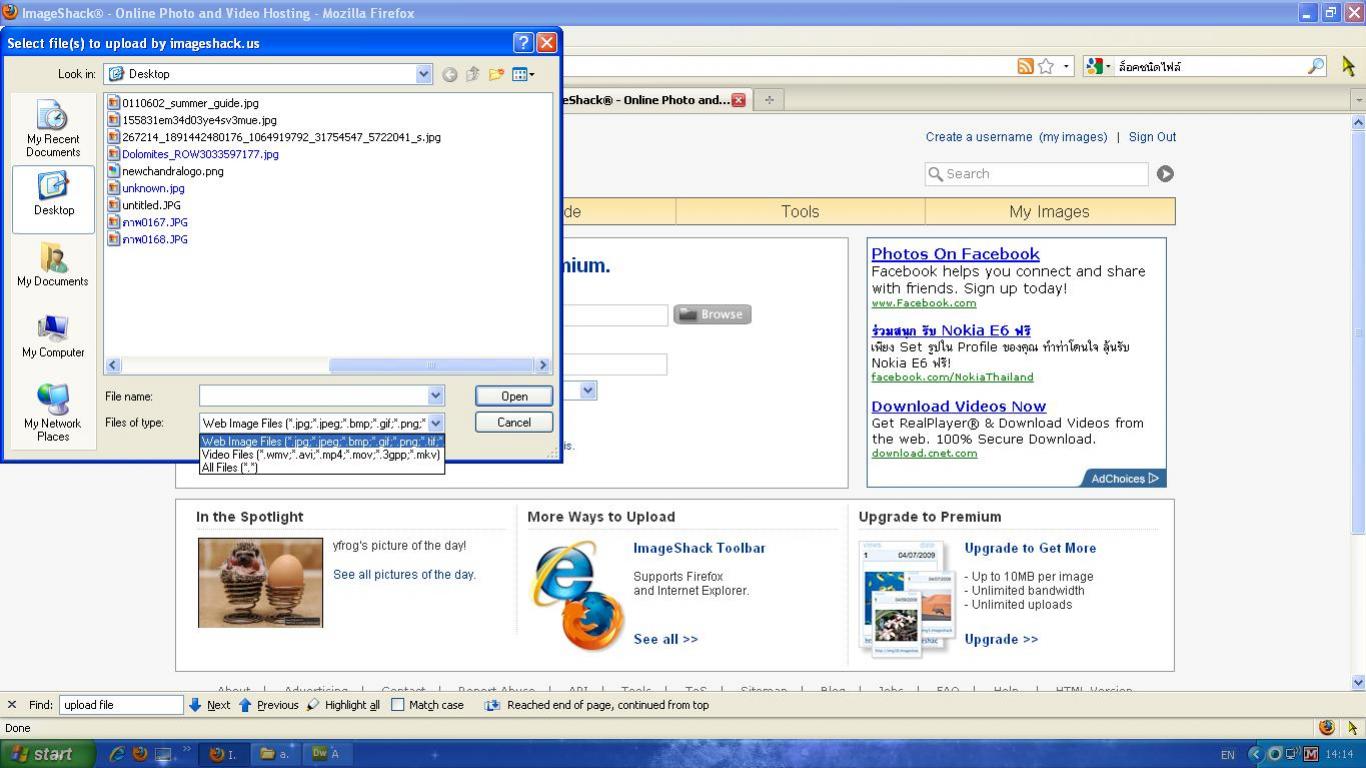Open the Tools tab on ImageShack
Viewport: 1366px width, 768px height.
point(800,211)
